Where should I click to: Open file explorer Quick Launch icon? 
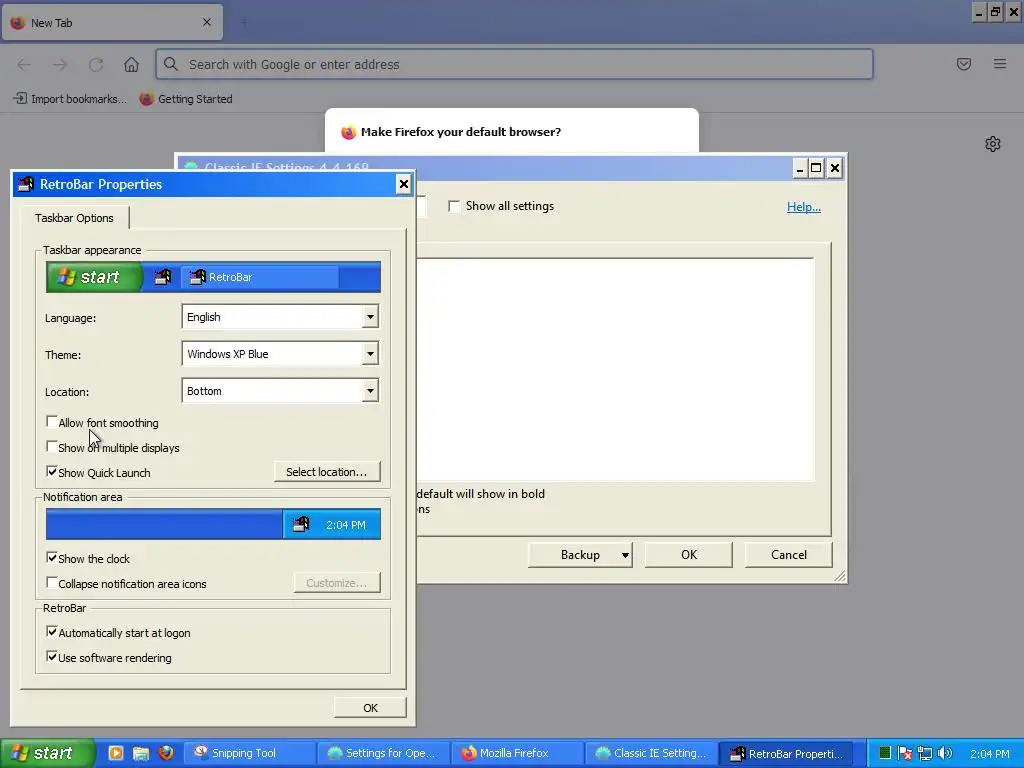pyautogui.click(x=140, y=753)
